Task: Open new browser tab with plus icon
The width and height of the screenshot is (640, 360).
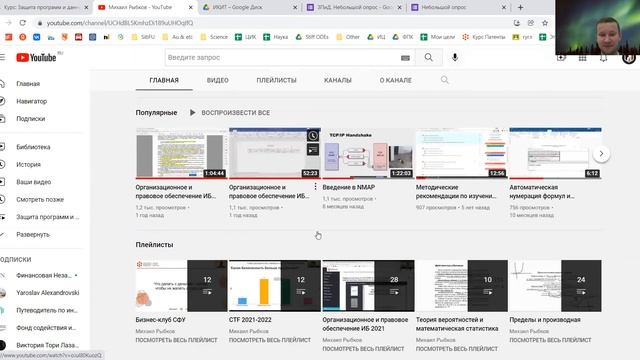Action: pos(520,7)
